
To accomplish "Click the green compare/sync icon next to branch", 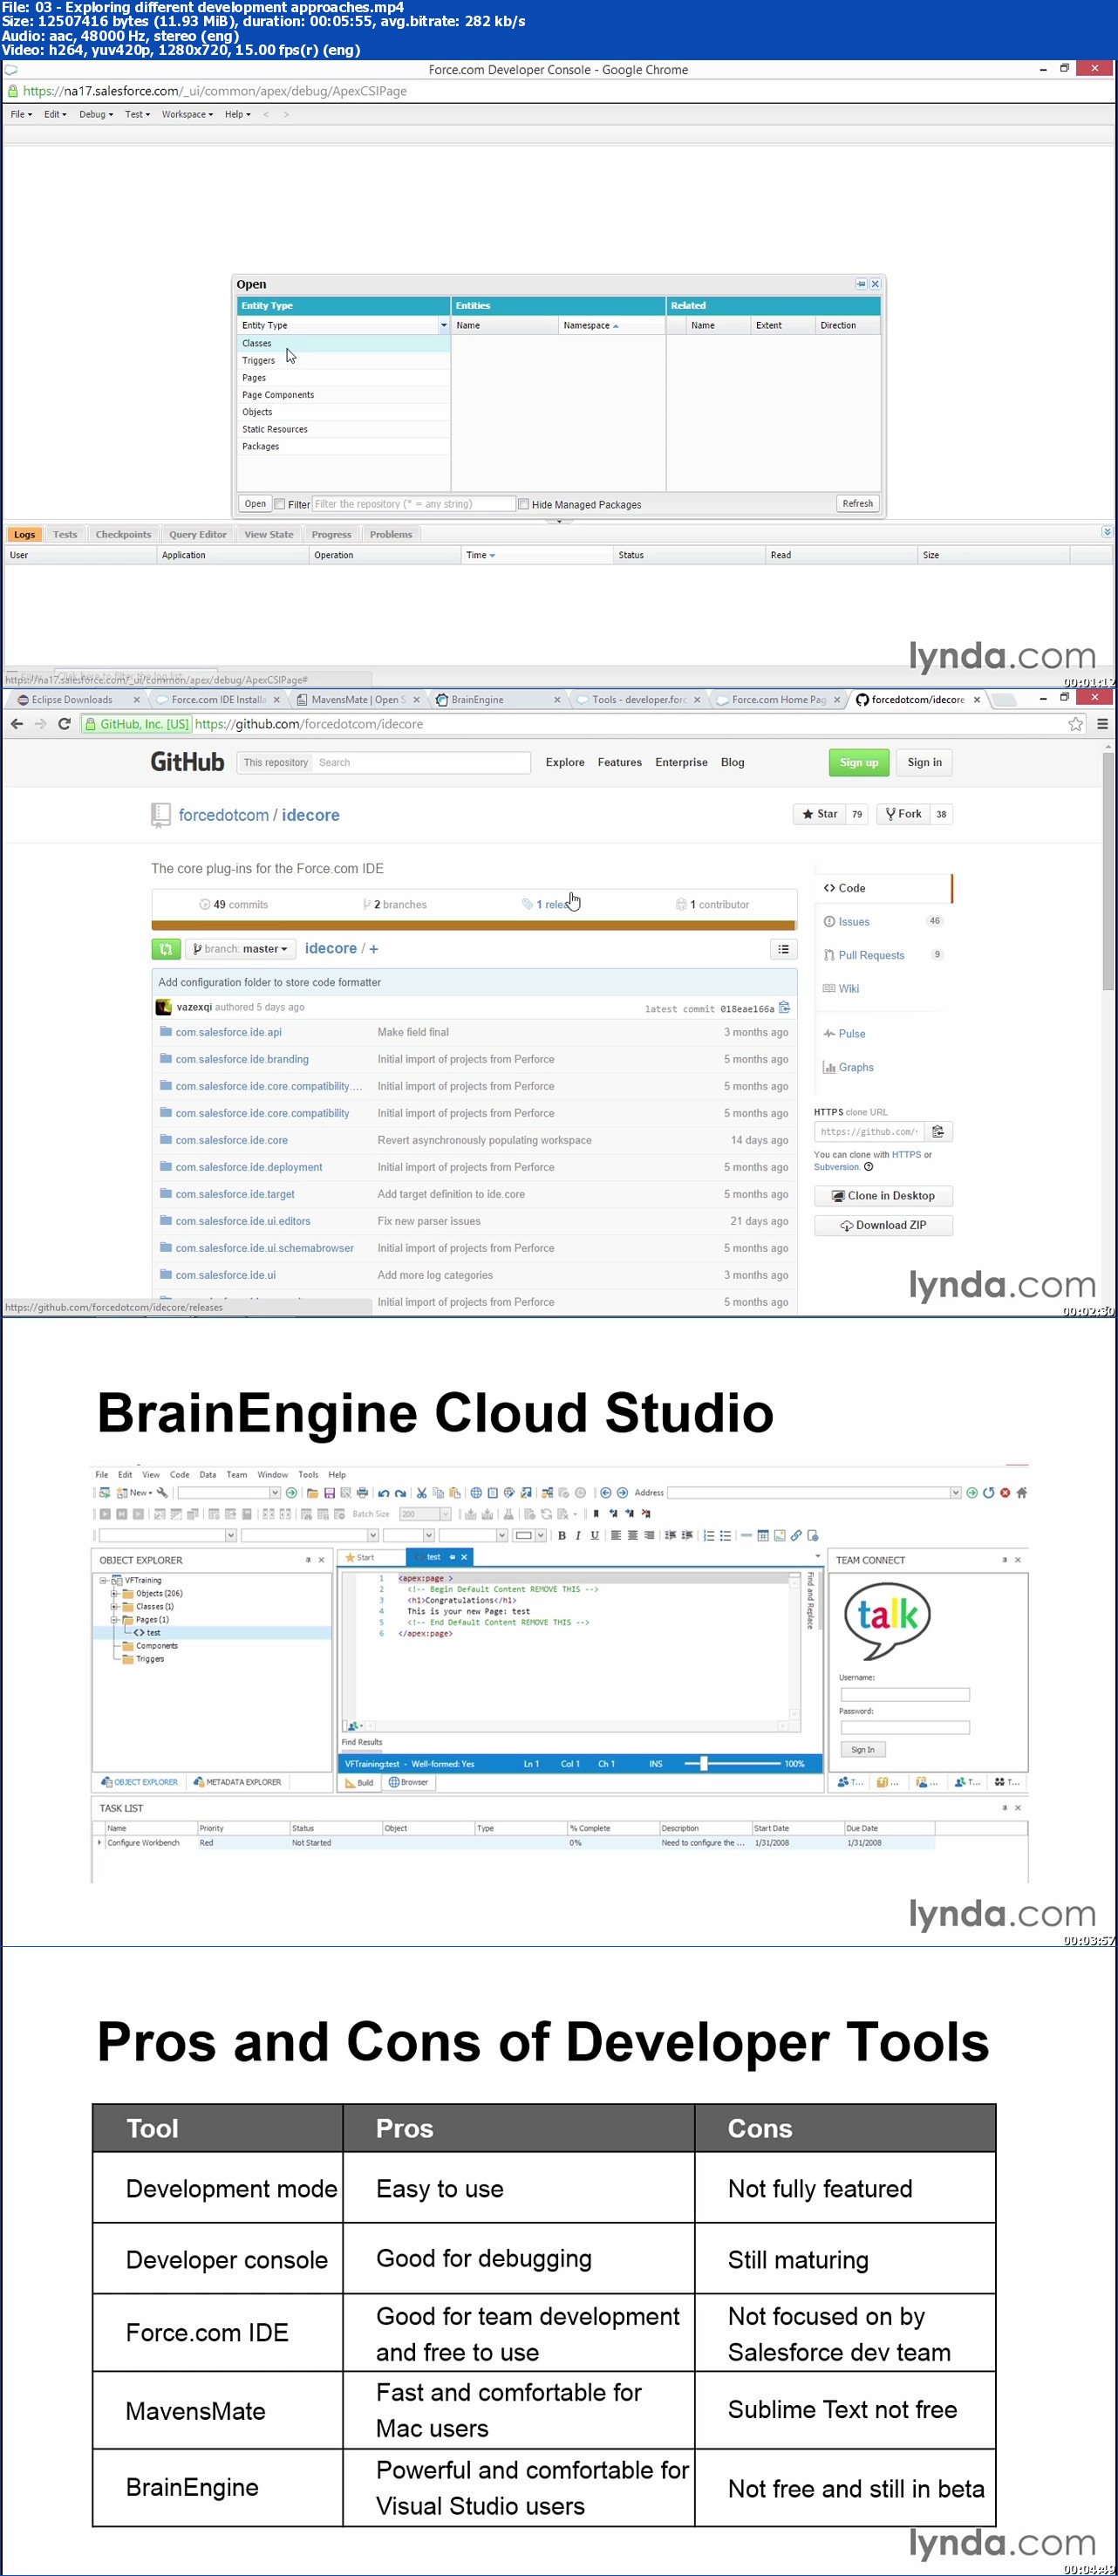I will pyautogui.click(x=166, y=948).
